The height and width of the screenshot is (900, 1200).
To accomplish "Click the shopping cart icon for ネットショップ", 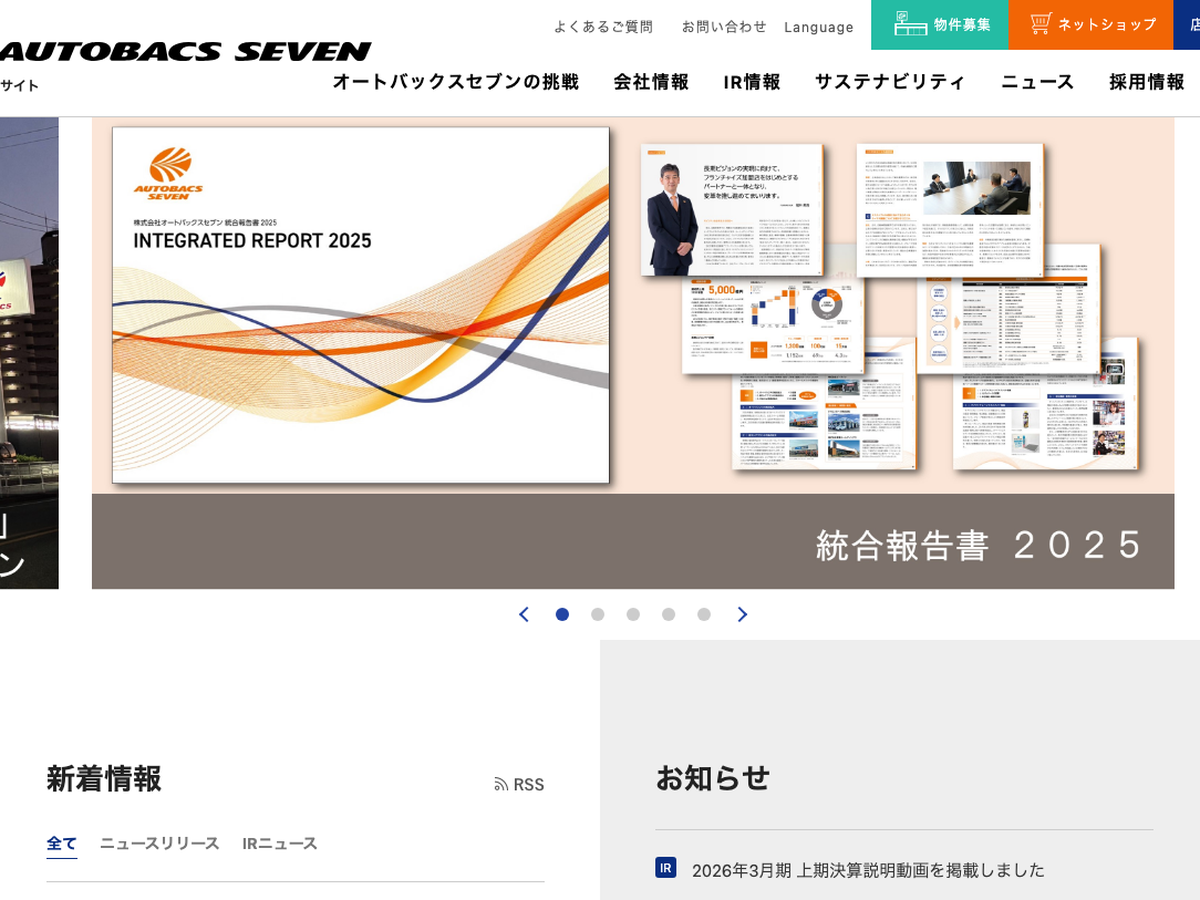I will pos(1041,24).
